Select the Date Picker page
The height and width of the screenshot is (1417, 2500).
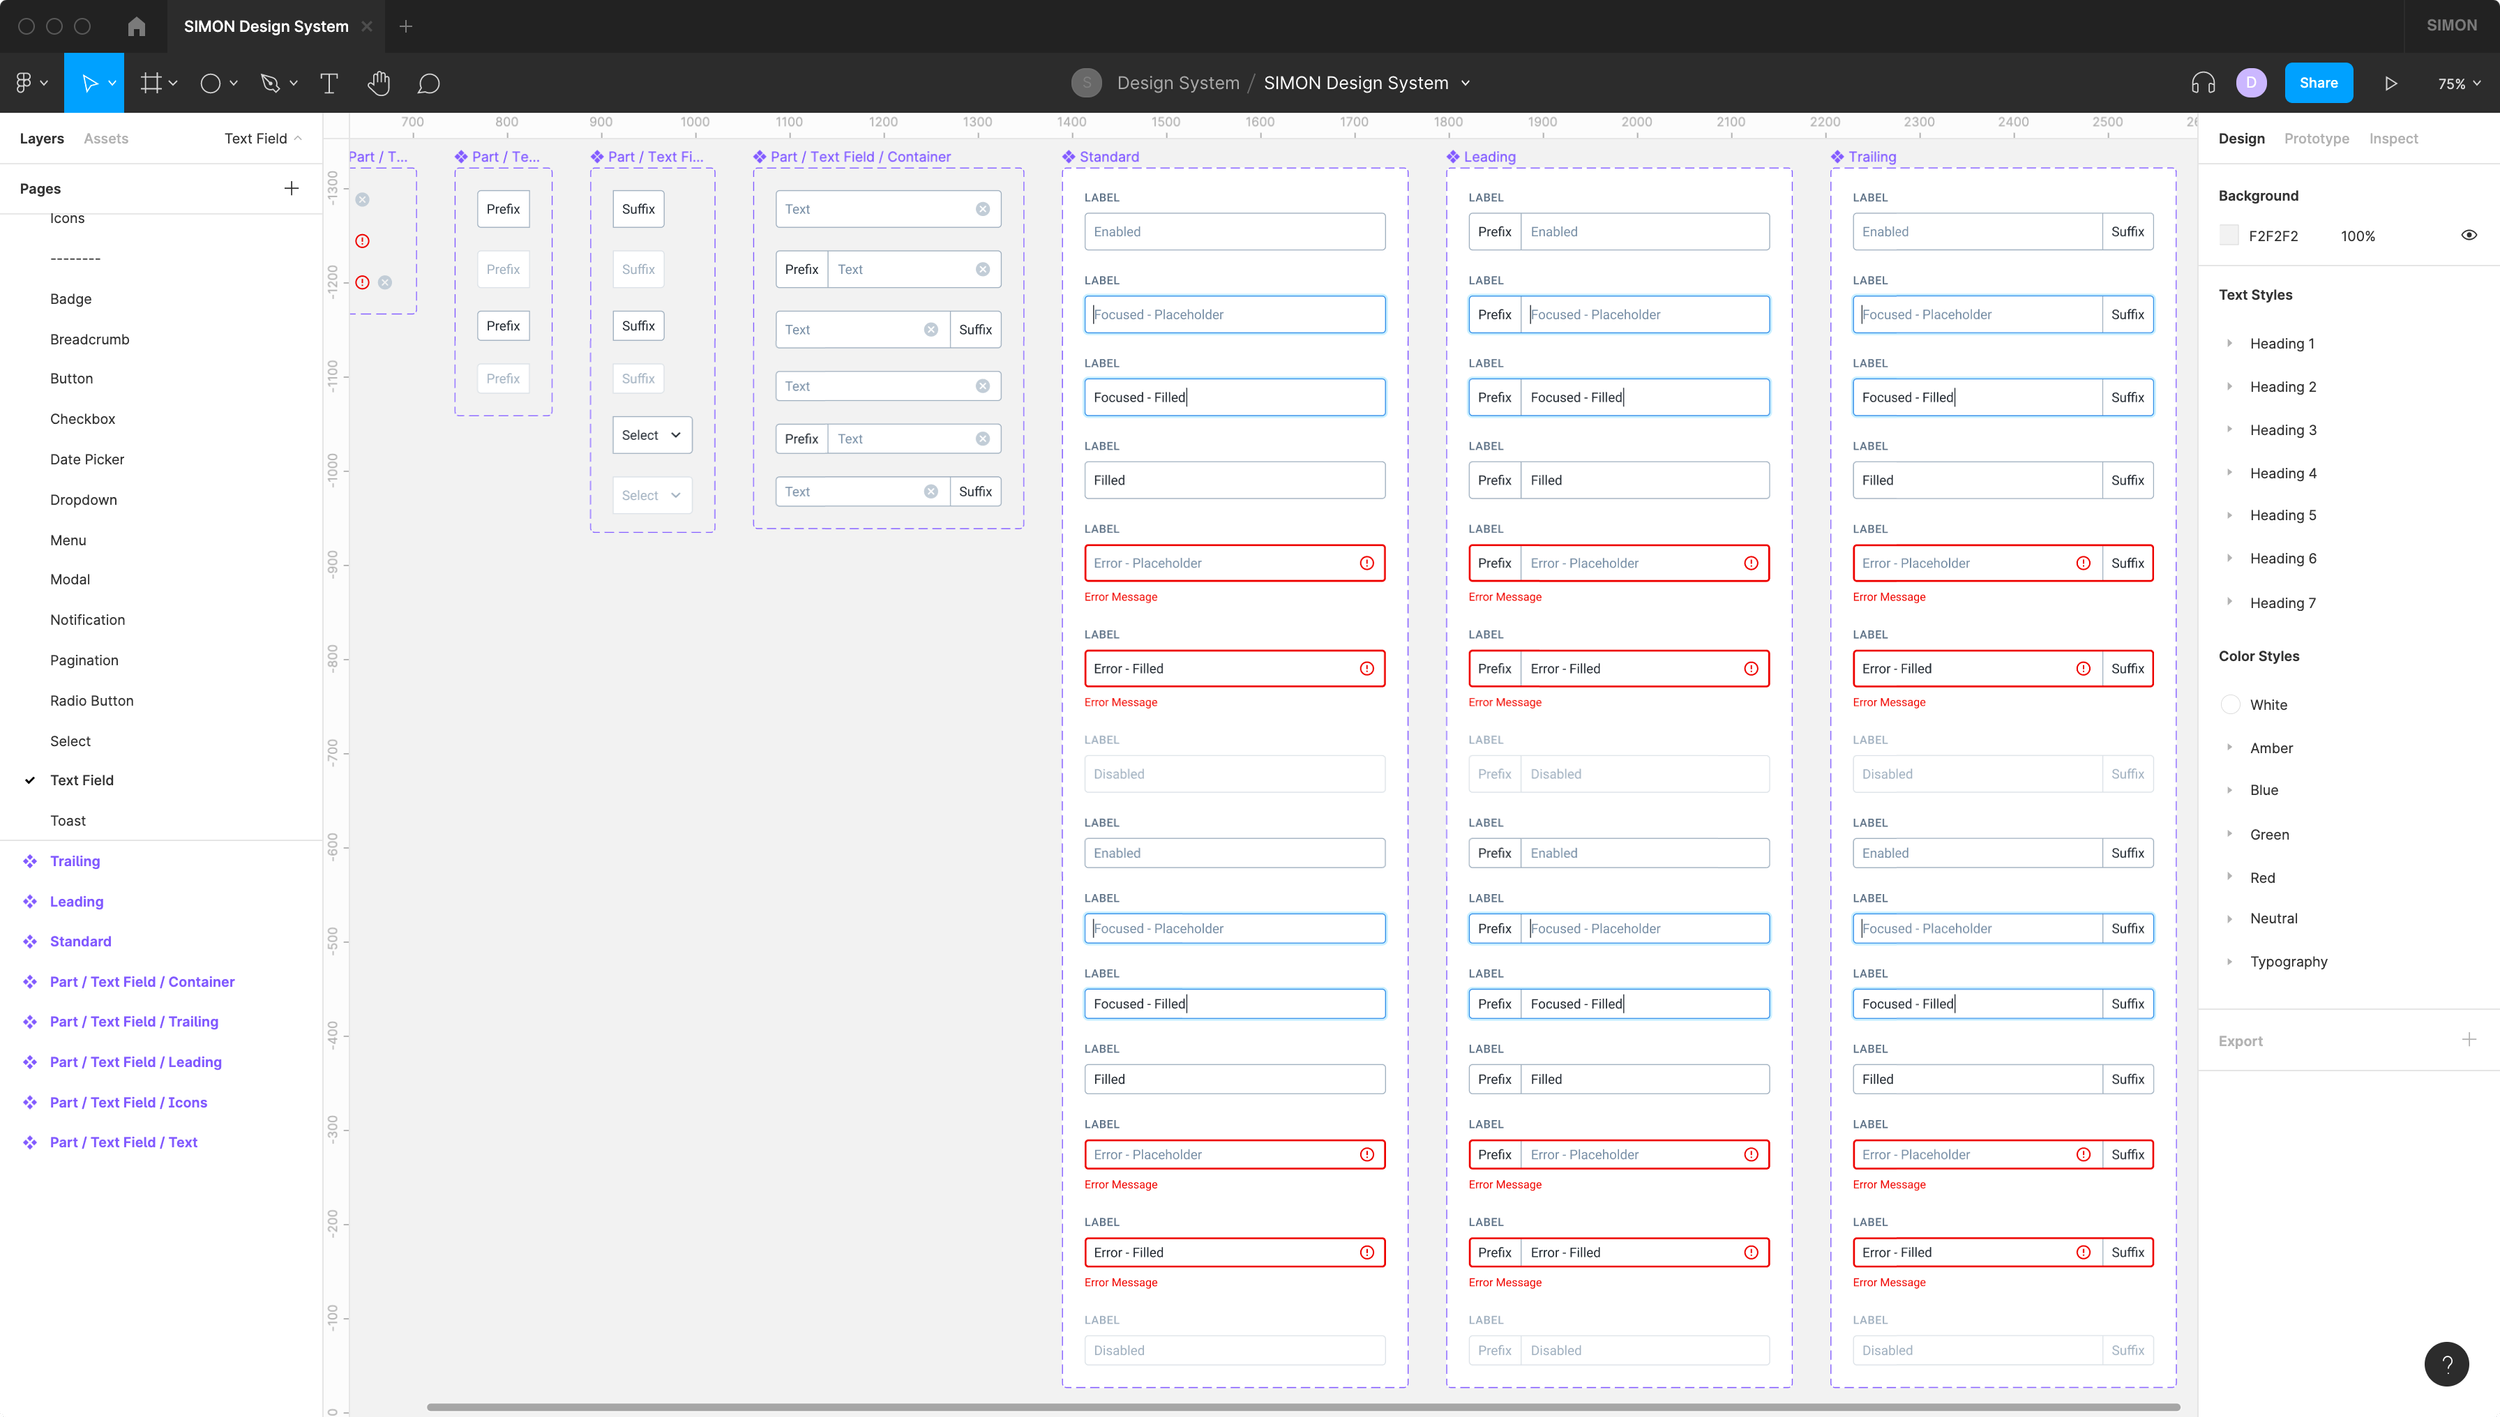(x=87, y=460)
